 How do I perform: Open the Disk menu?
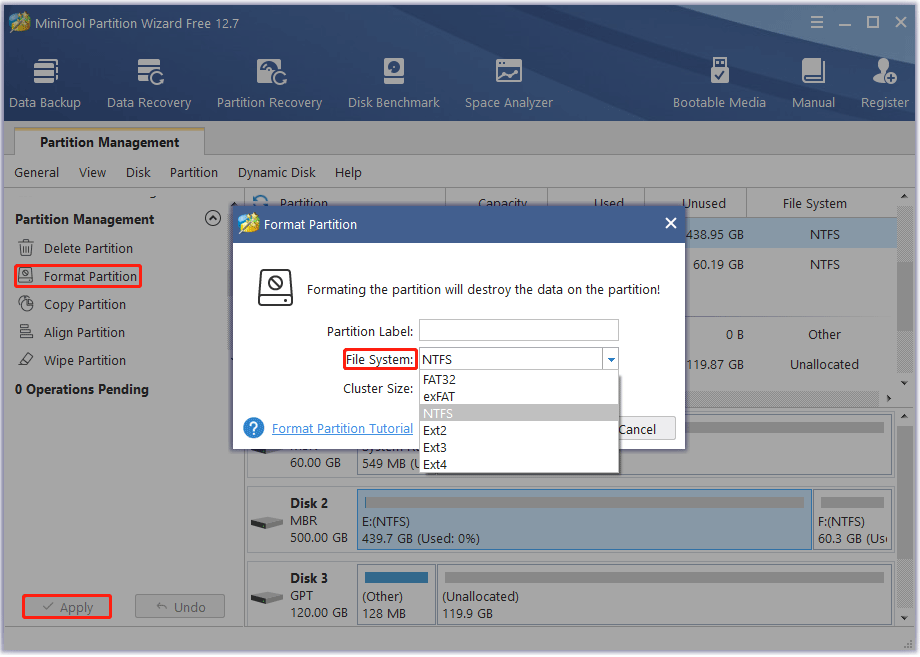138,172
